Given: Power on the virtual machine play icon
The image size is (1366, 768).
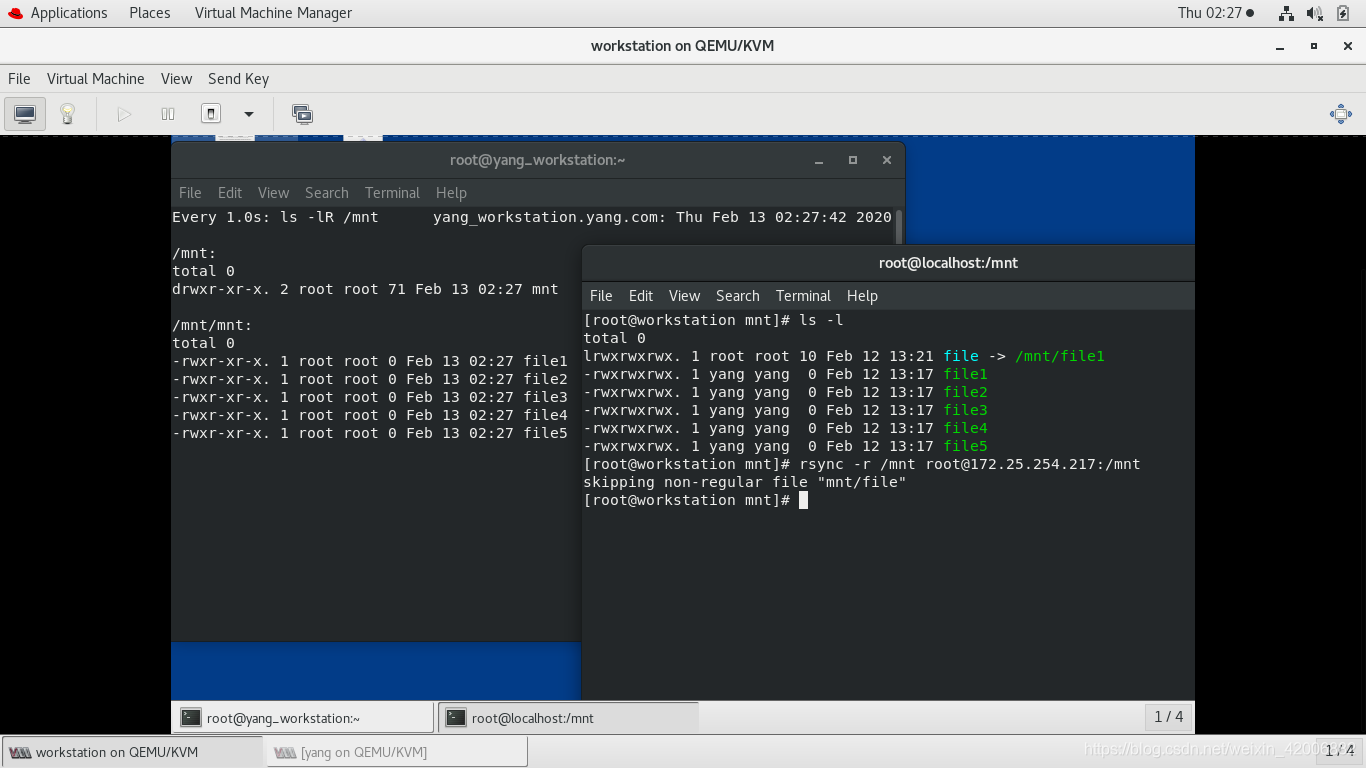Looking at the screenshot, I should [124, 114].
